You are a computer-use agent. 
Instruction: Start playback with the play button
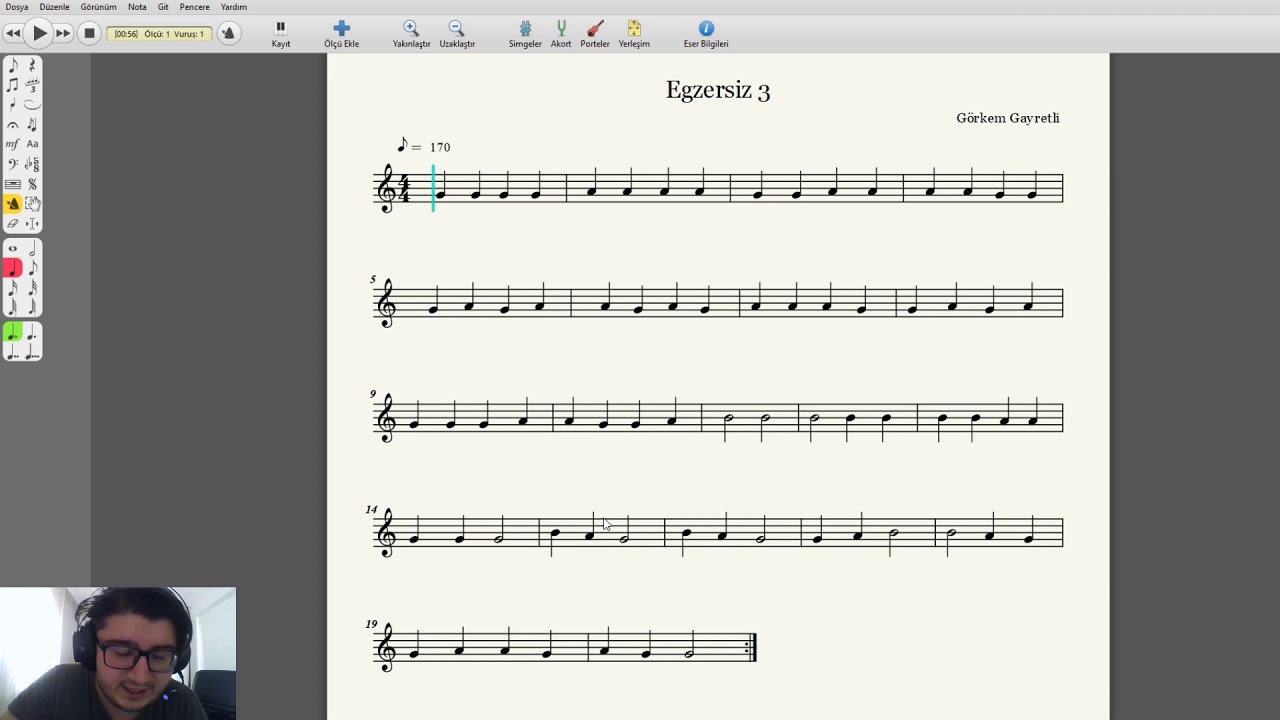coord(39,33)
